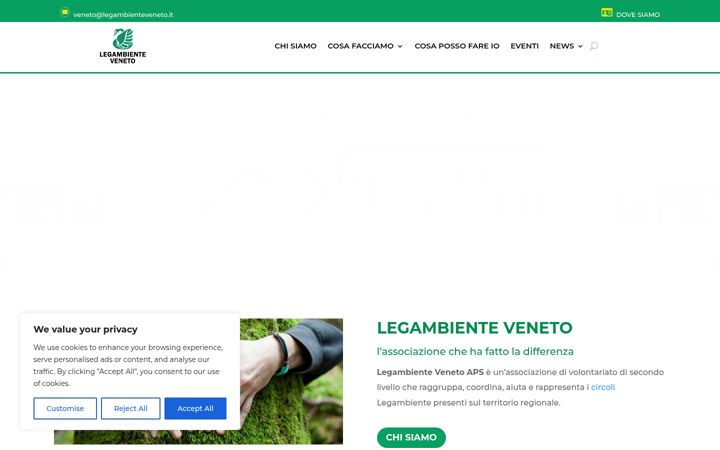Open the NEWS menu item
The image size is (720, 450).
click(562, 46)
